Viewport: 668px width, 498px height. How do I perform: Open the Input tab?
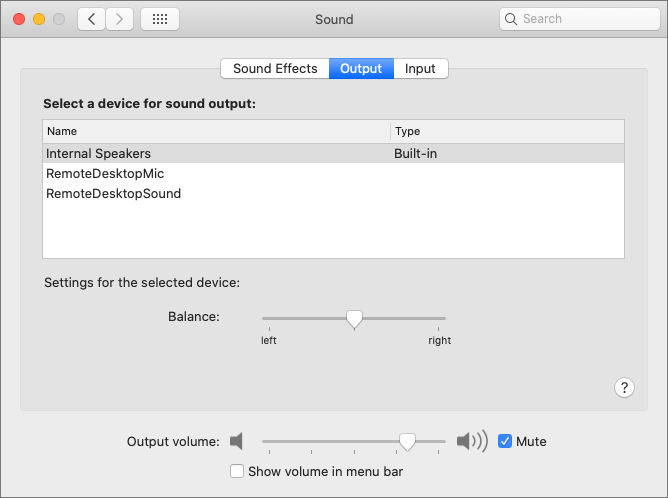click(420, 69)
